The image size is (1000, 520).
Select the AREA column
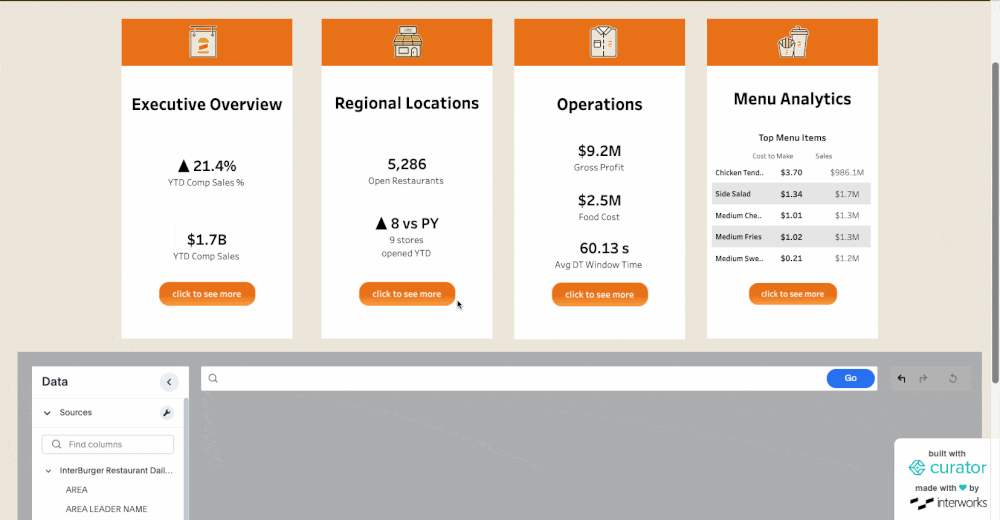[x=77, y=490]
